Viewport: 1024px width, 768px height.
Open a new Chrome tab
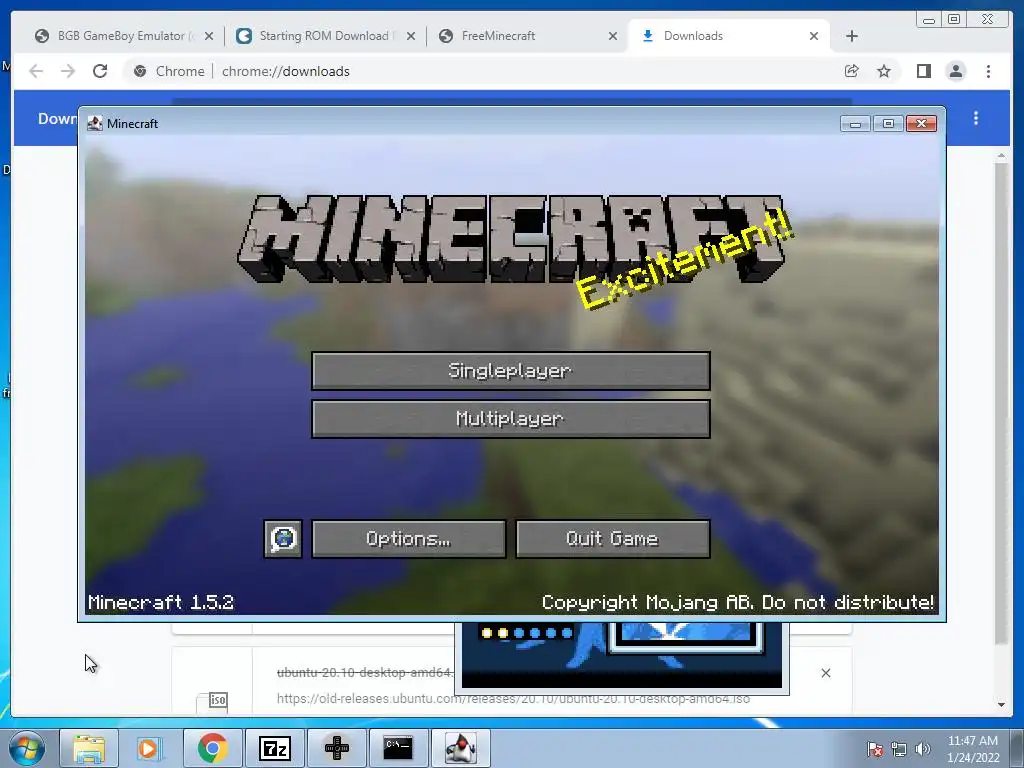coord(852,37)
